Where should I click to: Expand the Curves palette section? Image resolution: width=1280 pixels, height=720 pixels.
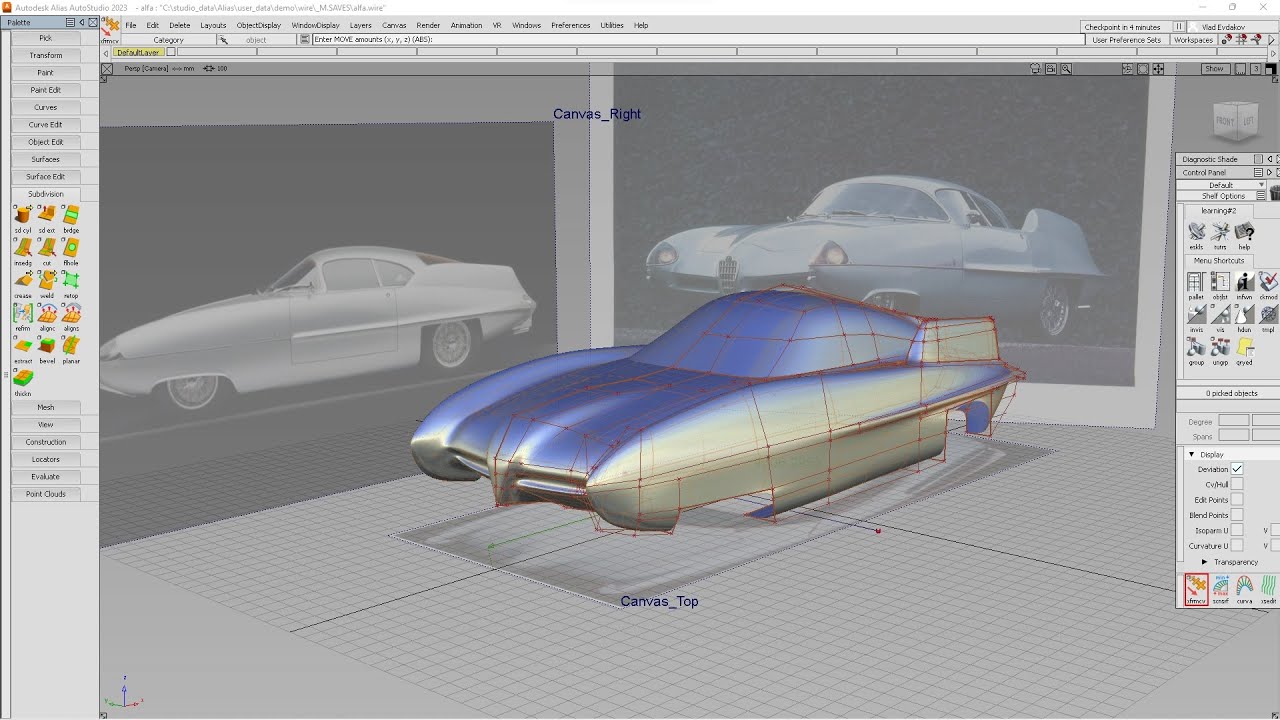pyautogui.click(x=45, y=107)
